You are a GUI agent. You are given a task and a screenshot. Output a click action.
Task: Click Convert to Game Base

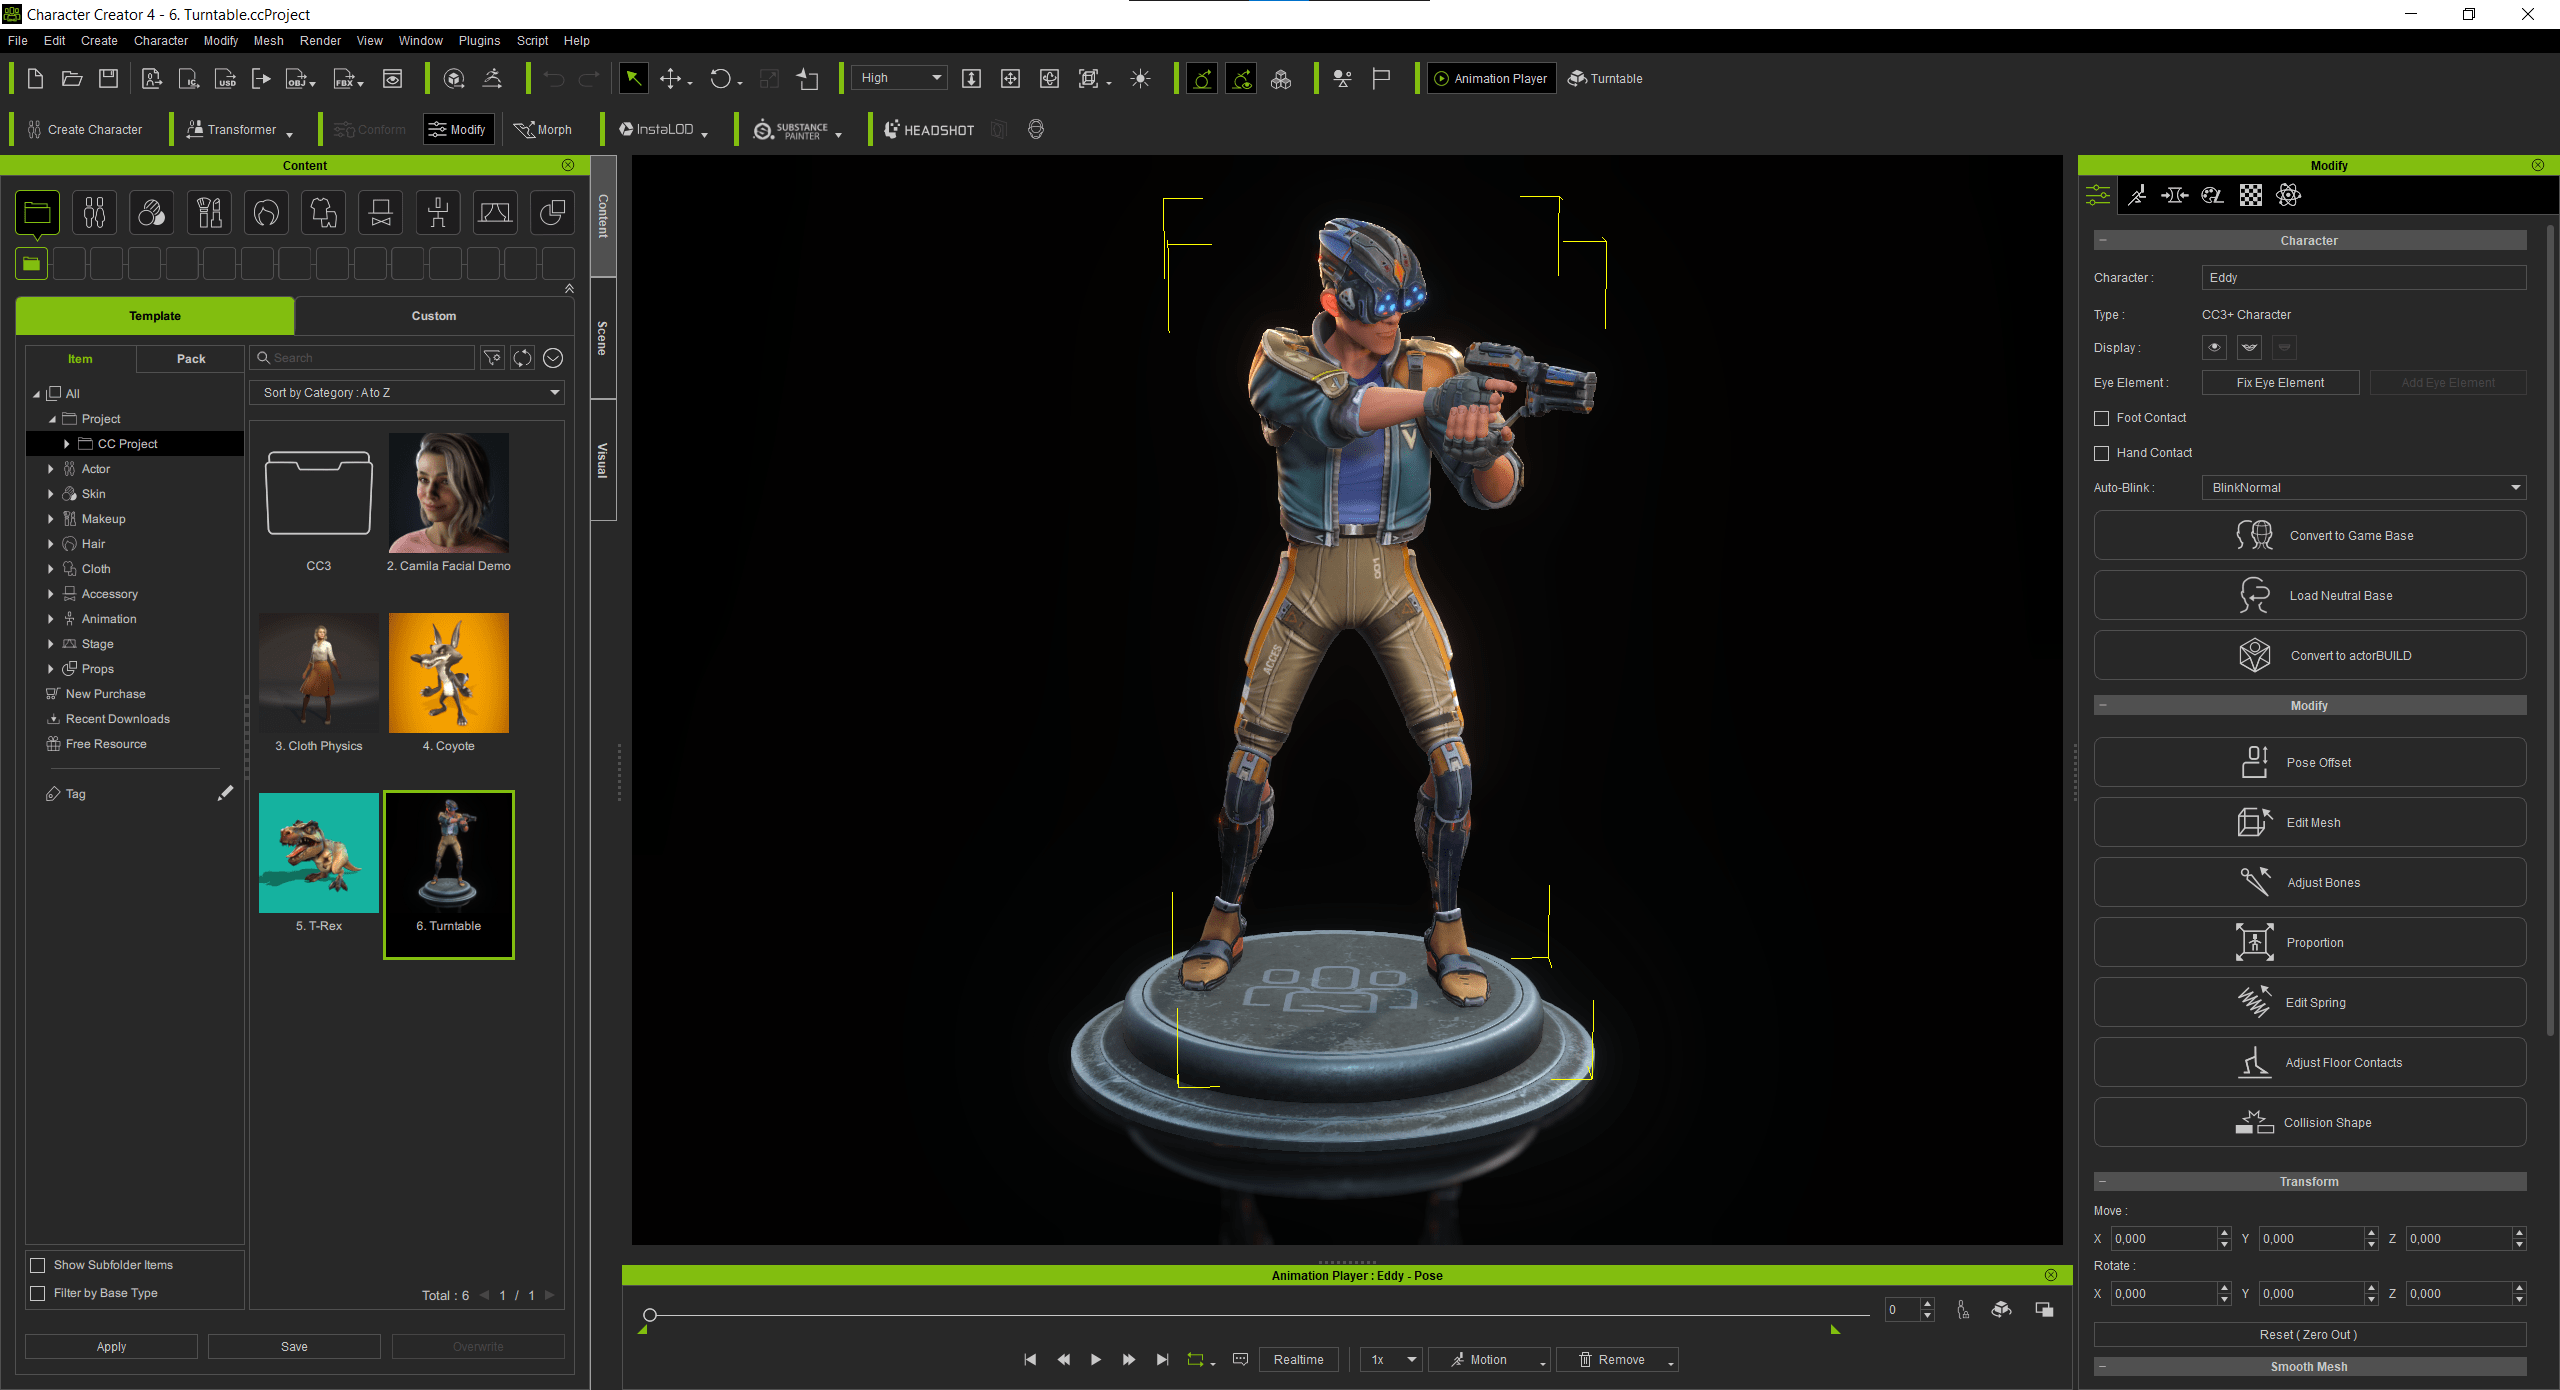click(x=2309, y=536)
